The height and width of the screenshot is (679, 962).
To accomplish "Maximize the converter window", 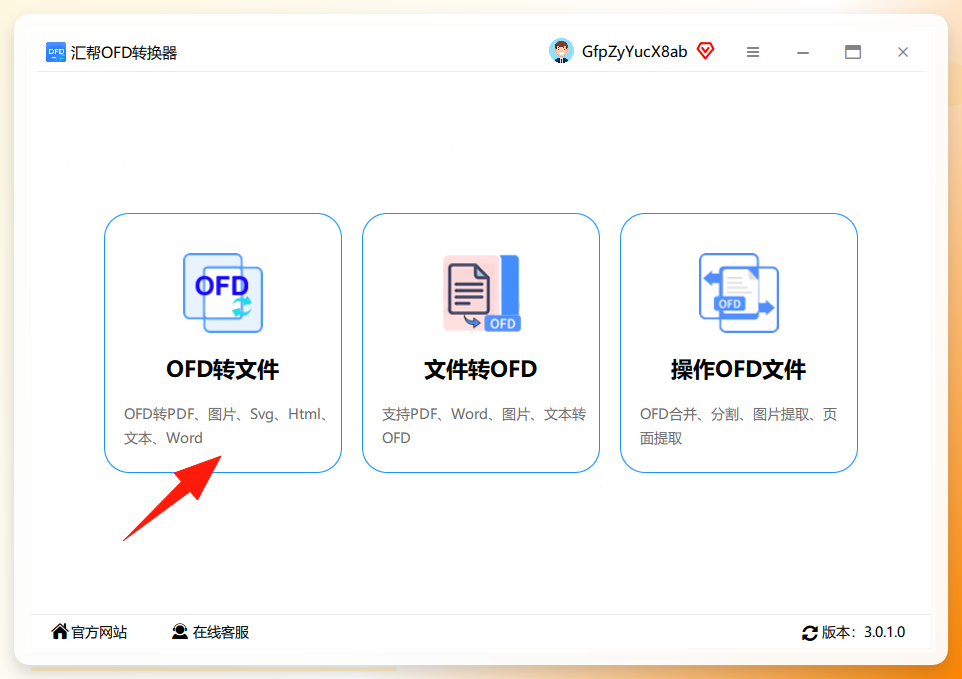I will pos(853,52).
